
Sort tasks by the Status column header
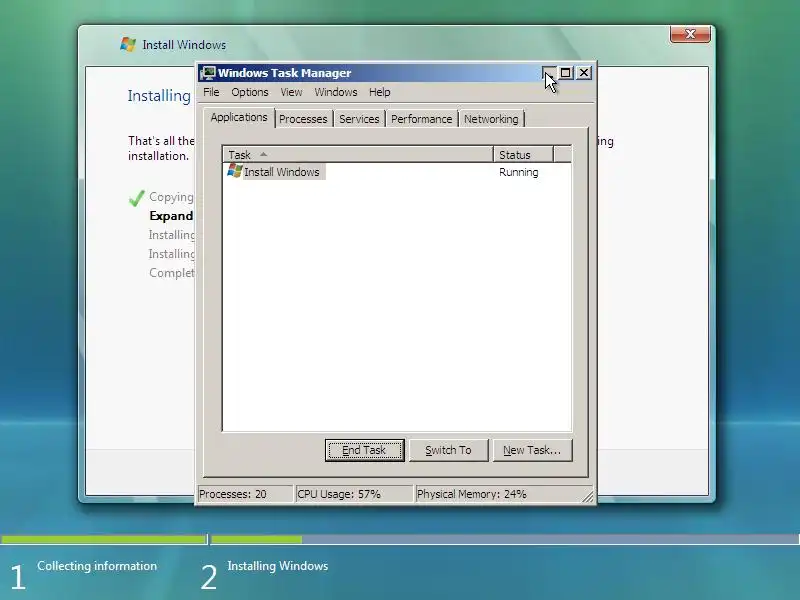(x=523, y=155)
